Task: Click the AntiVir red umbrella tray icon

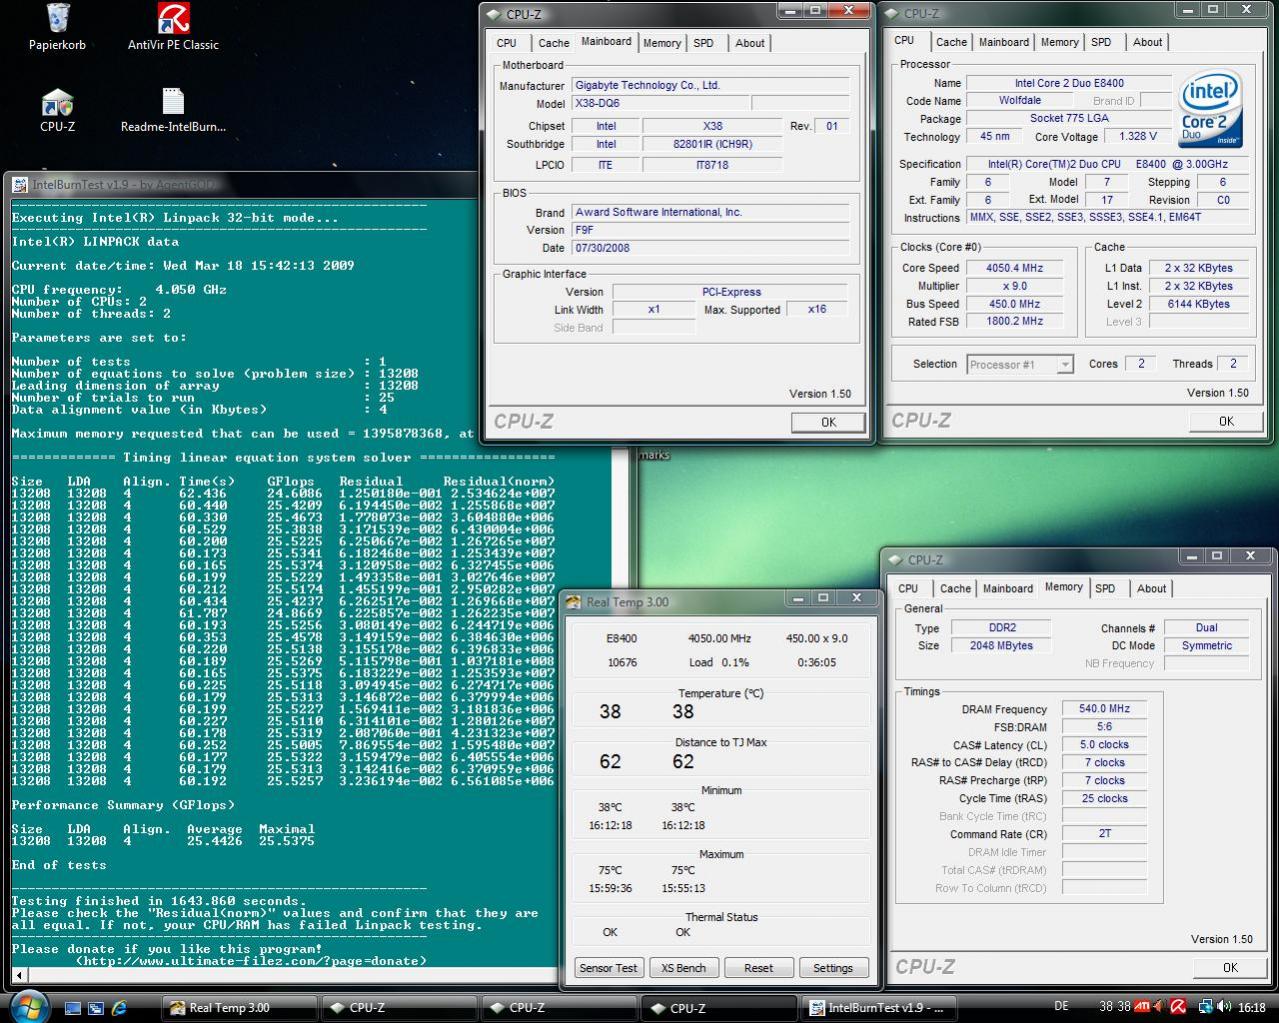Action: pos(1178,1007)
